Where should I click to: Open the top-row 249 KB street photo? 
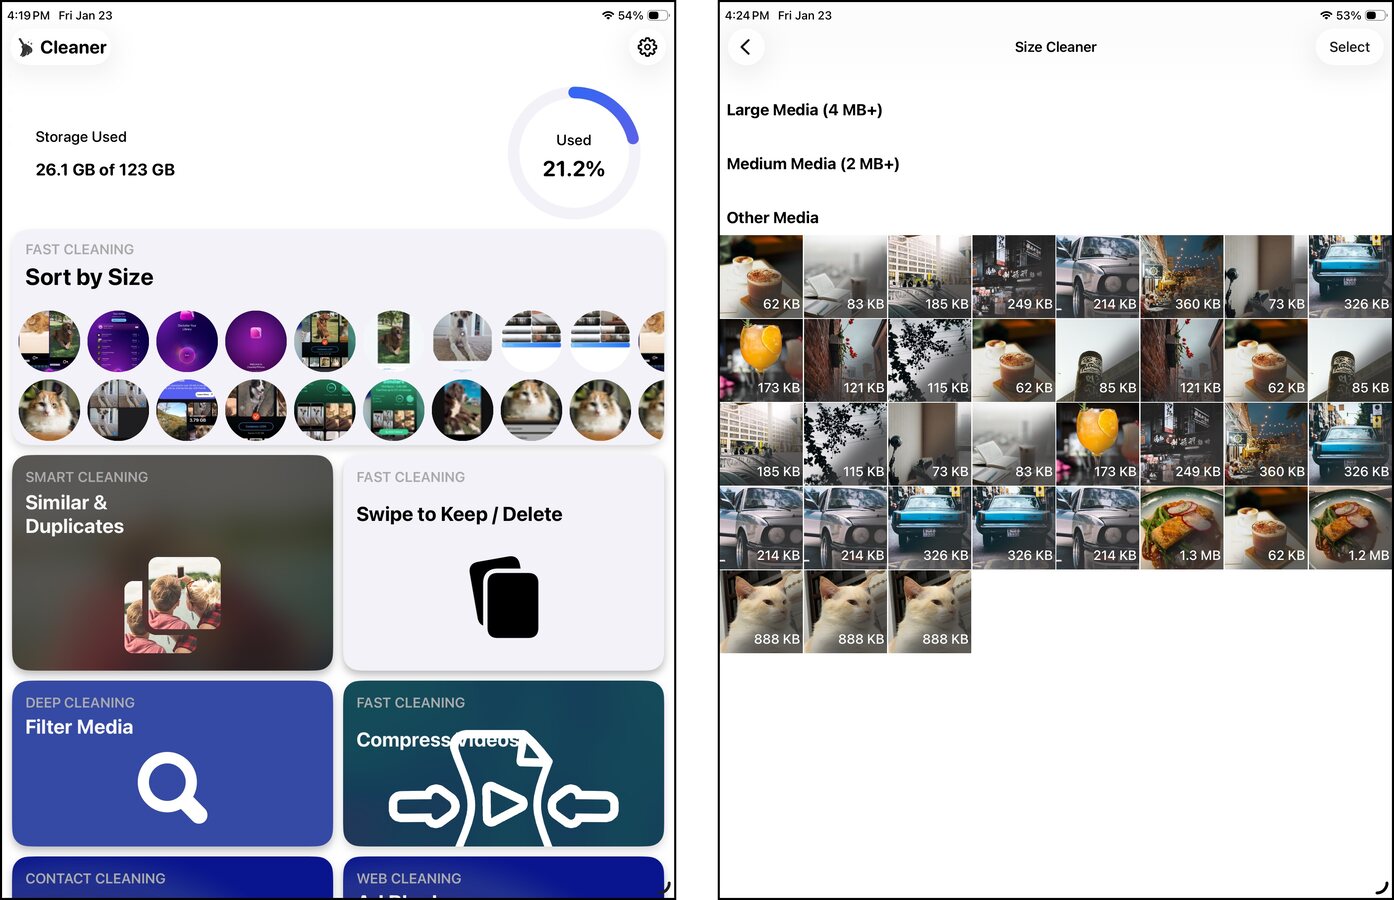point(1013,277)
